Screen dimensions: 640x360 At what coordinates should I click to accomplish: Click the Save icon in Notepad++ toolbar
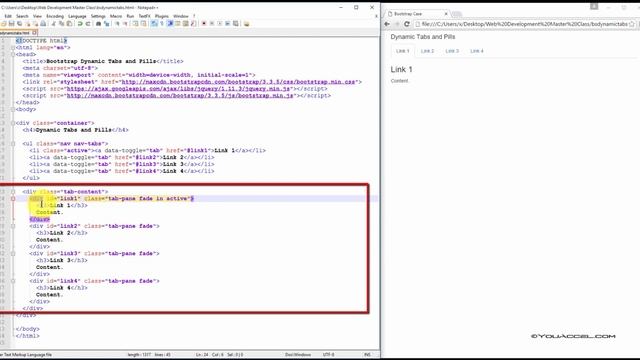click(x=11, y=24)
